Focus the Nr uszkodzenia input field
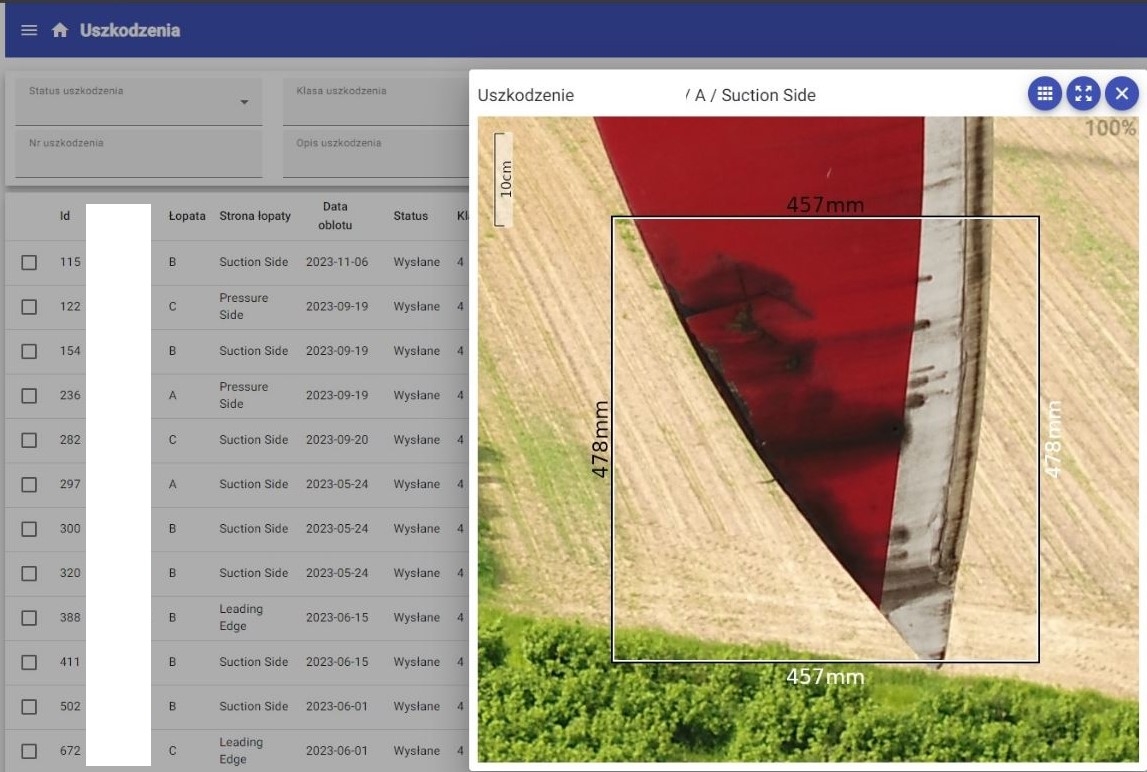This screenshot has width=1147, height=772. 138,154
